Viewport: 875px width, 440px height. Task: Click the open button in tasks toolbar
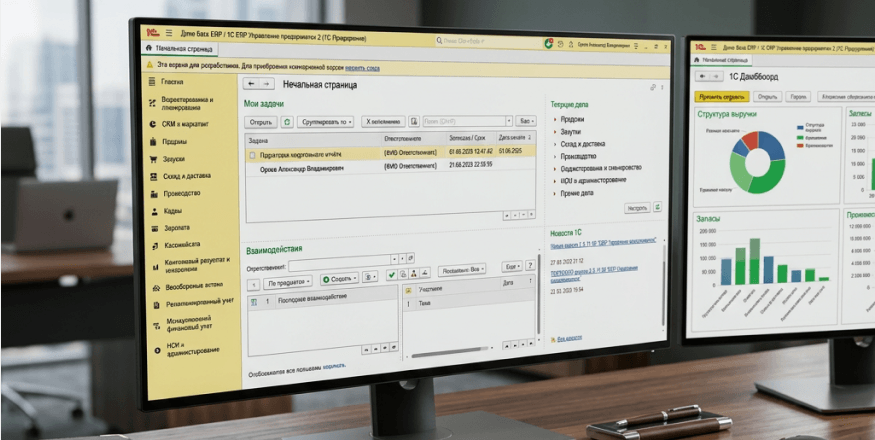(261, 122)
